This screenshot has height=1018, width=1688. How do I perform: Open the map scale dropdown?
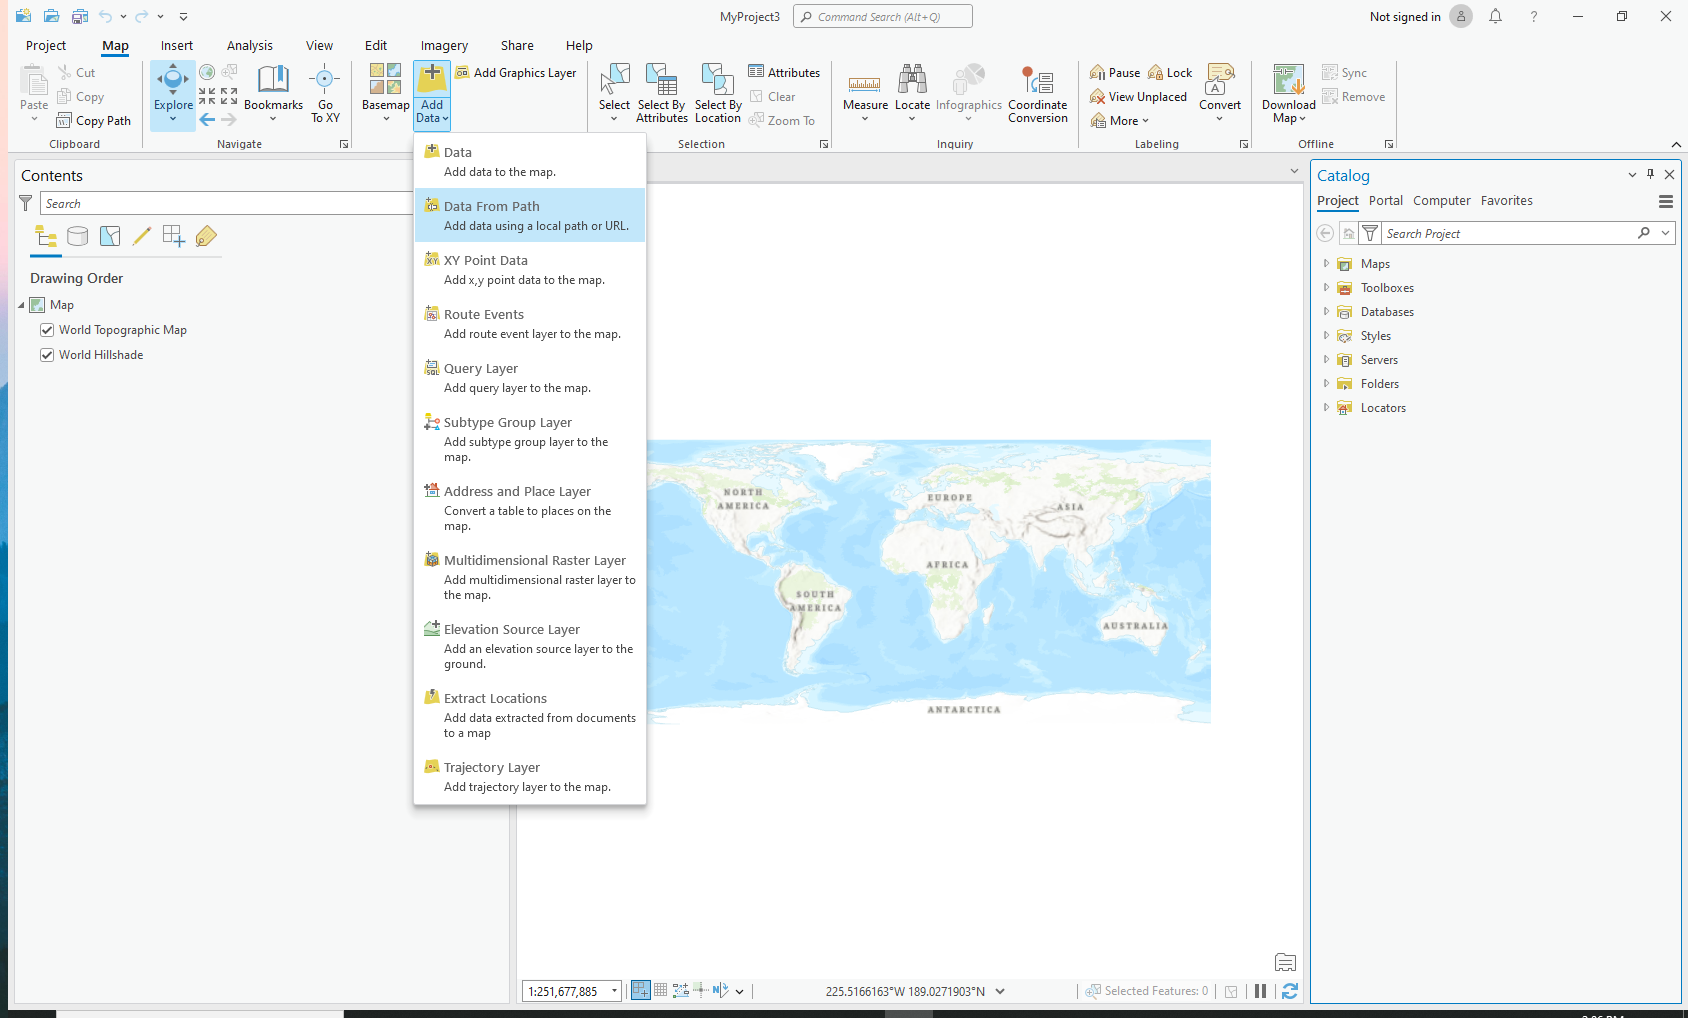pyautogui.click(x=614, y=991)
